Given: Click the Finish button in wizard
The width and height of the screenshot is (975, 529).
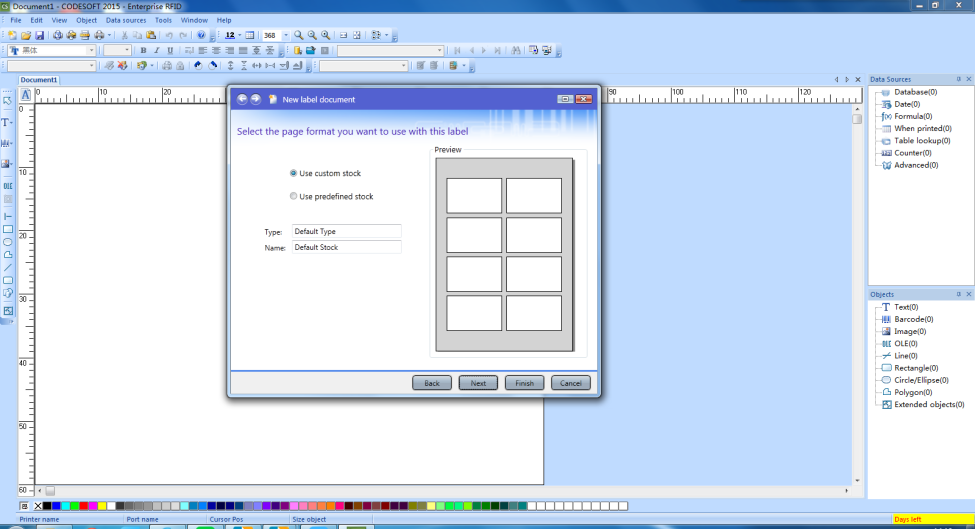Looking at the screenshot, I should [x=524, y=383].
